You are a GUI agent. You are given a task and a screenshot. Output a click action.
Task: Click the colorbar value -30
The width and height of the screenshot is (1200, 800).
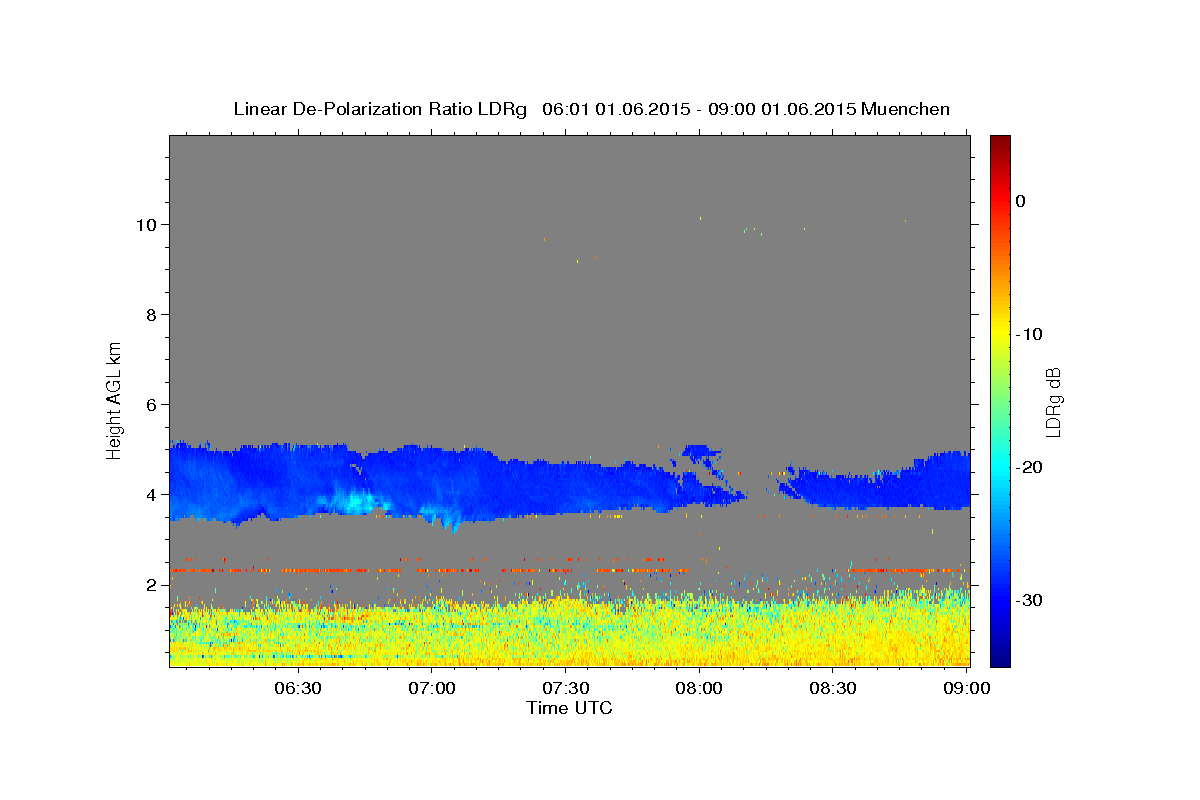point(1030,600)
